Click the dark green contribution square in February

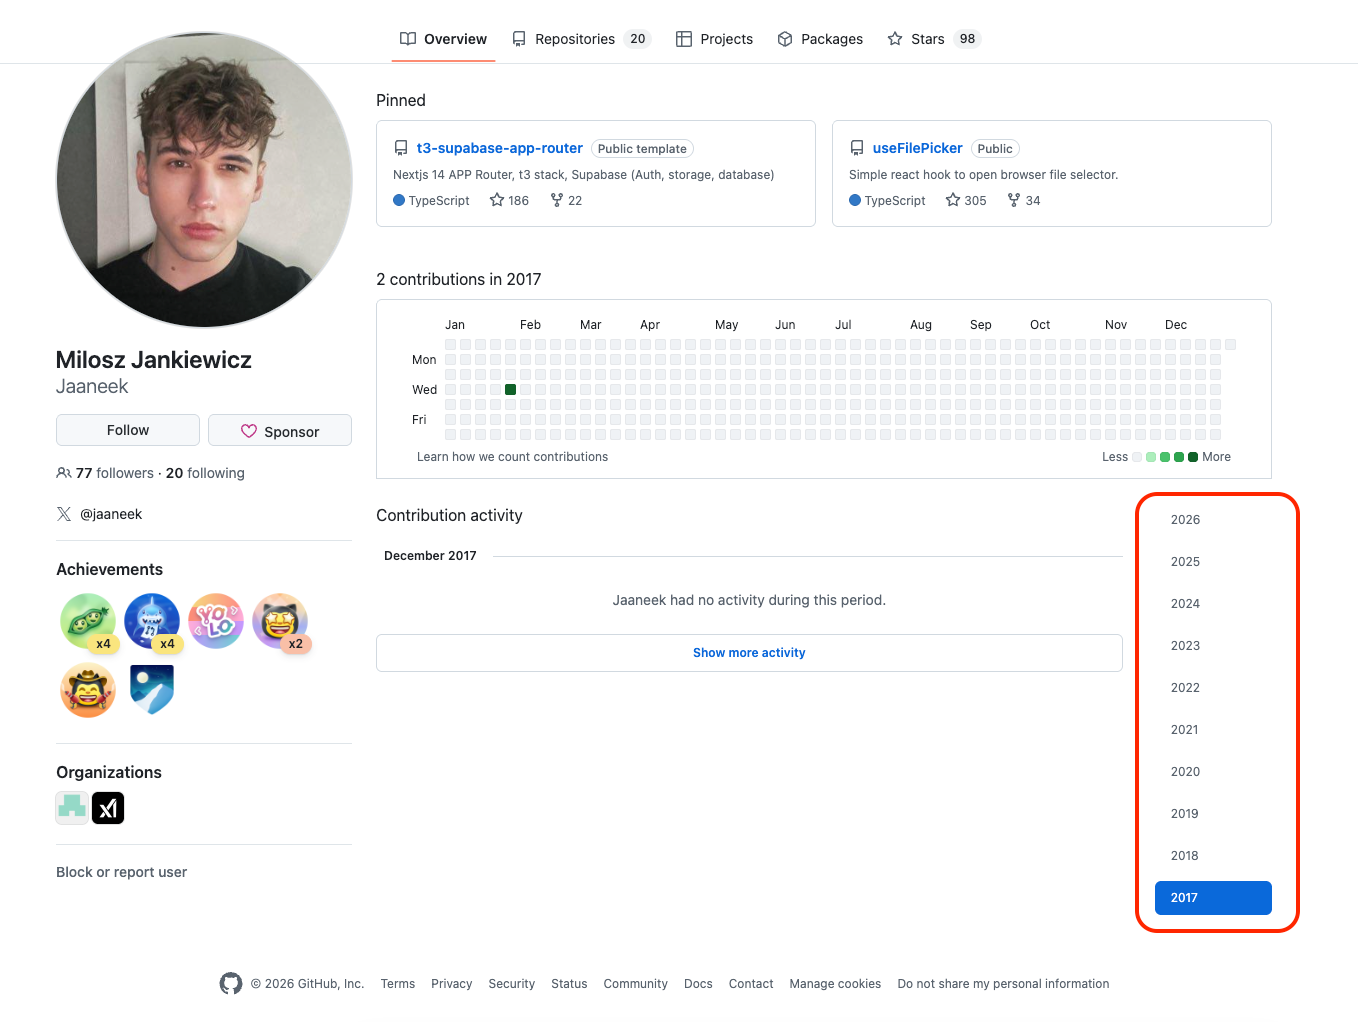point(510,389)
